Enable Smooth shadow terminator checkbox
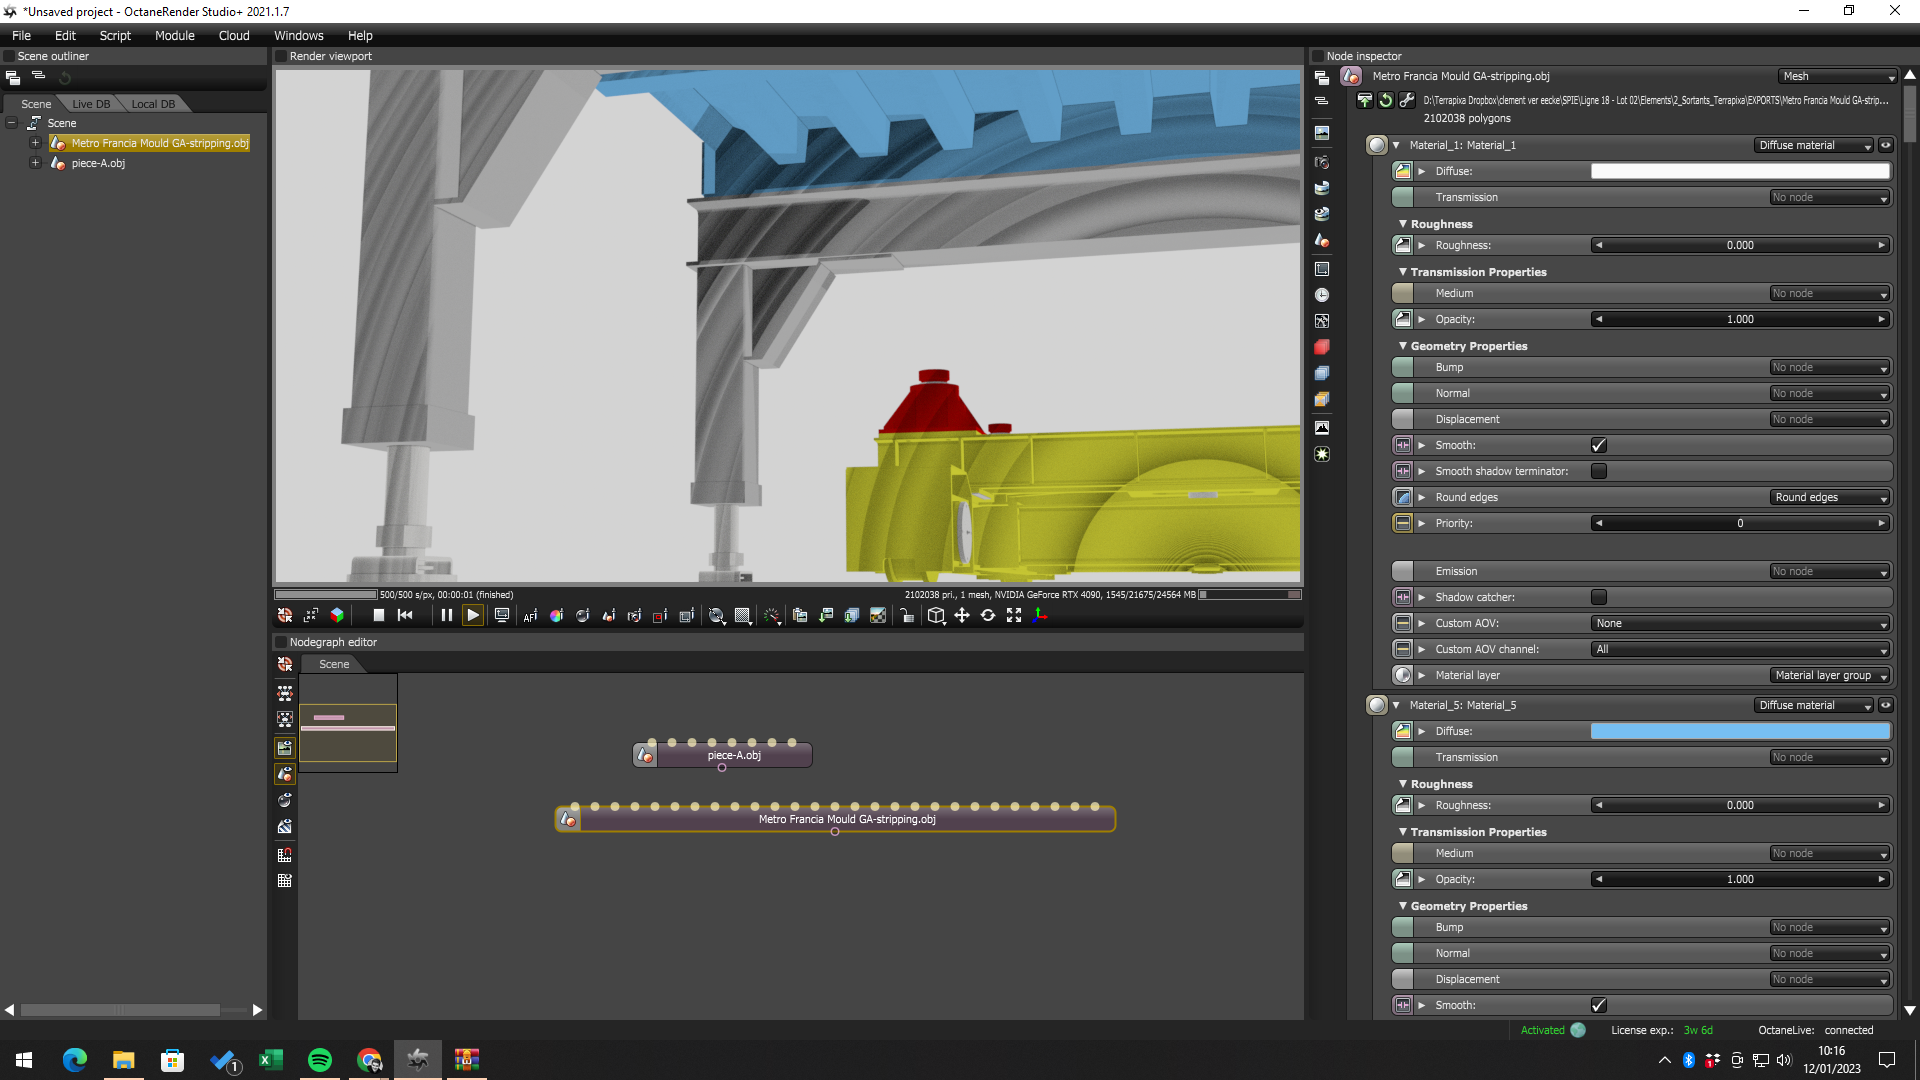Image resolution: width=1920 pixels, height=1080 pixels. [1598, 471]
